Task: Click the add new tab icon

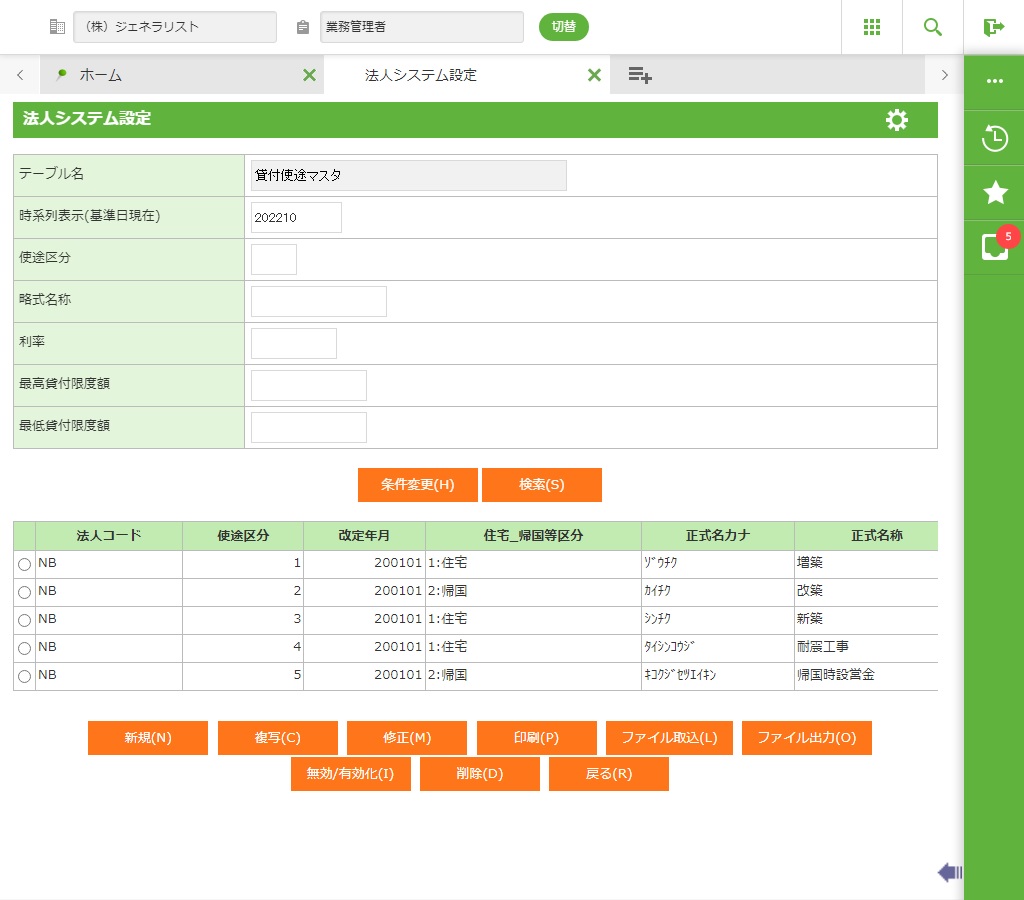Action: coord(640,75)
